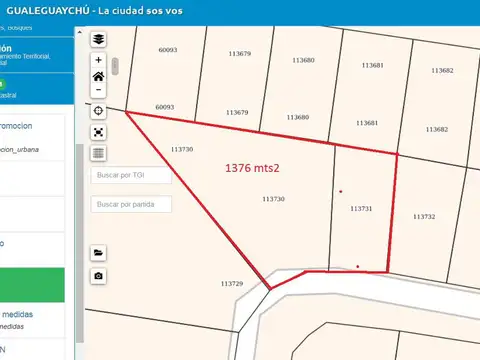Open the romocion sidebar entry

pos(16,126)
